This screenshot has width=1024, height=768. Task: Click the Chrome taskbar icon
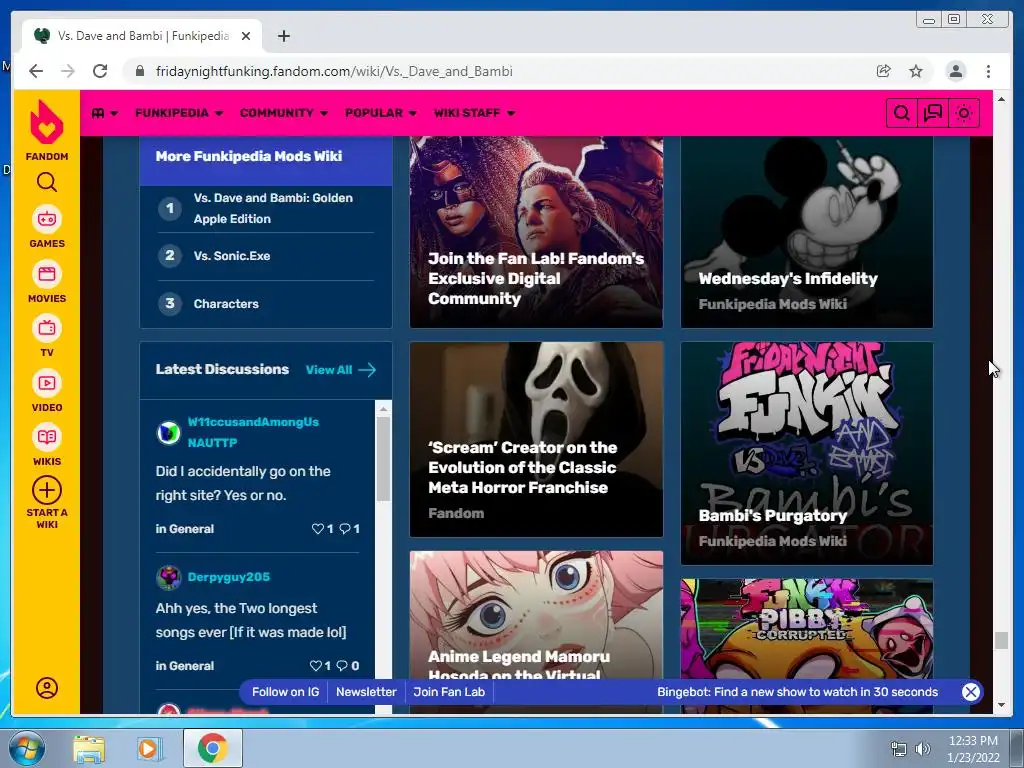(212, 748)
